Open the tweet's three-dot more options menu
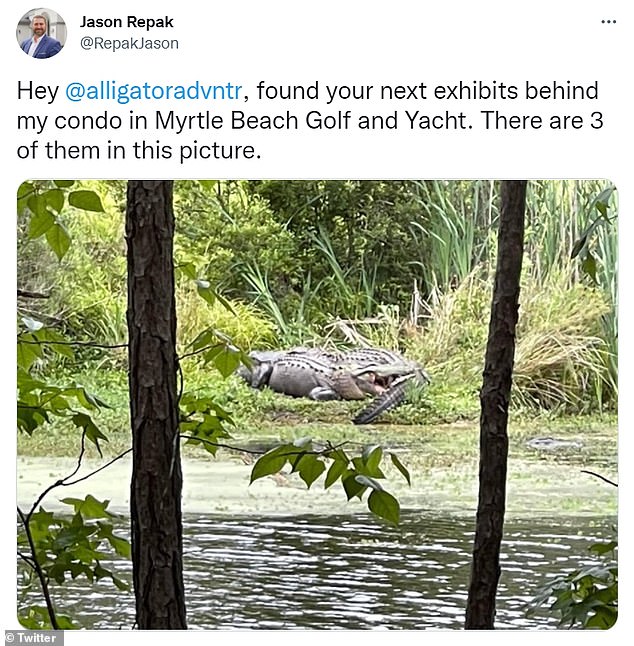Image resolution: width=634 pixels, height=646 pixels. point(608,22)
